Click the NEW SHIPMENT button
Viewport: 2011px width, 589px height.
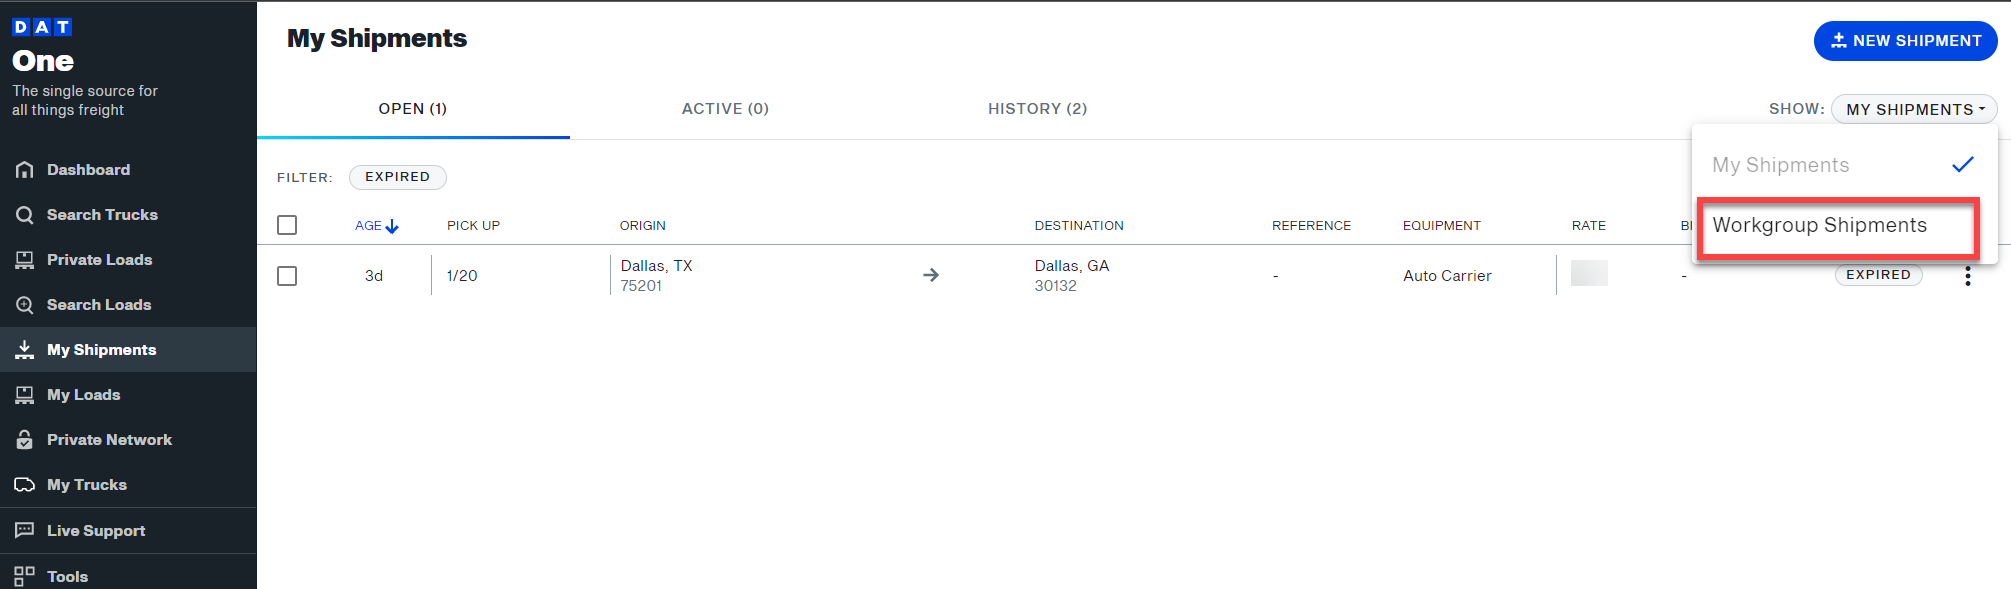coord(1904,41)
